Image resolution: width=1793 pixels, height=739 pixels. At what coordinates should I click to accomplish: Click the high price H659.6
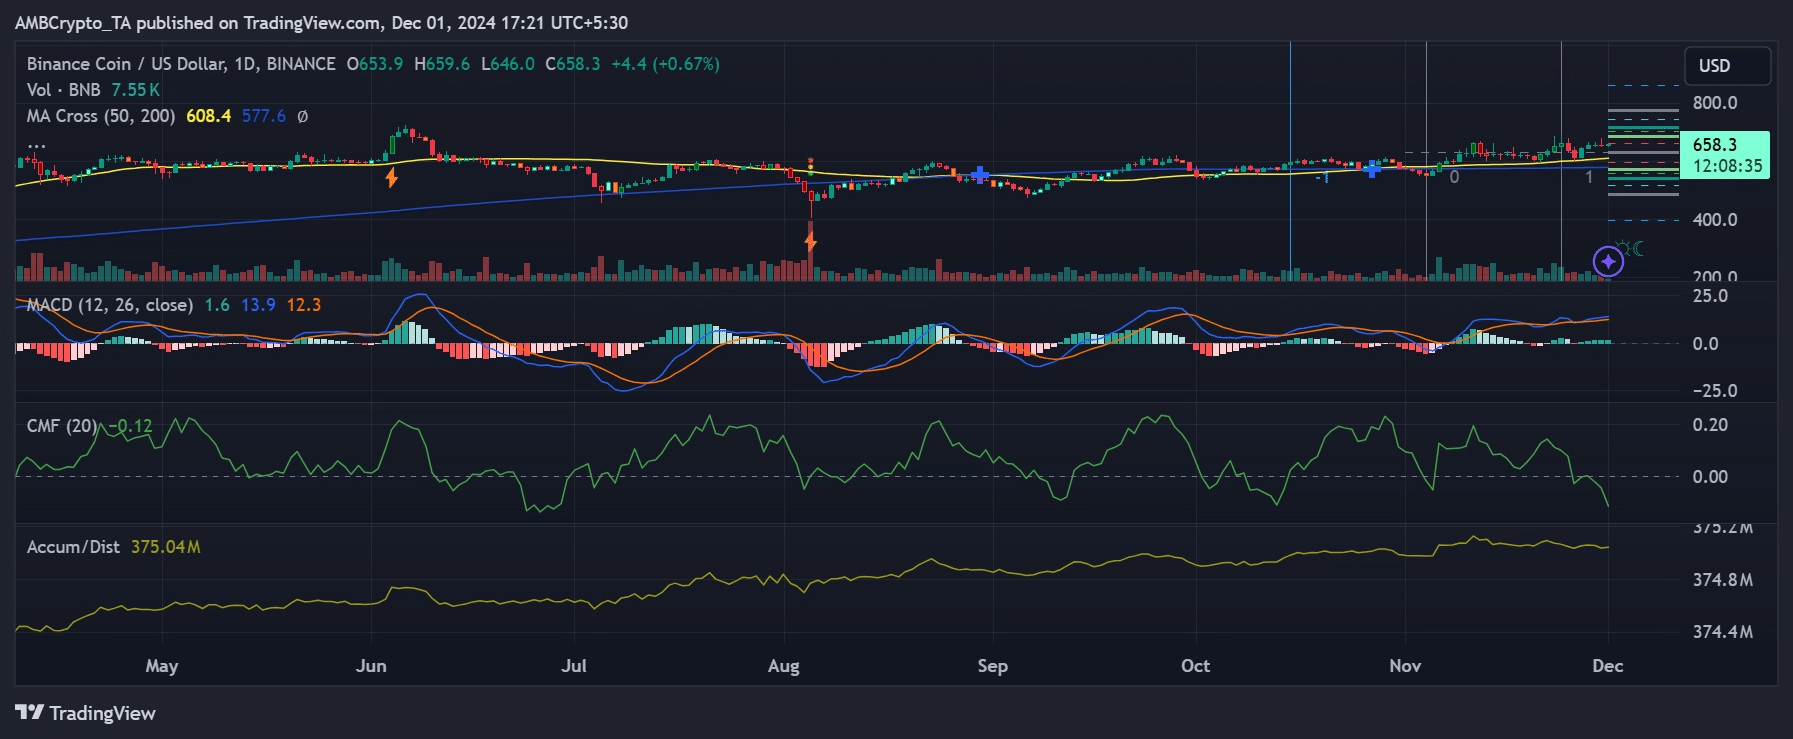pos(442,64)
